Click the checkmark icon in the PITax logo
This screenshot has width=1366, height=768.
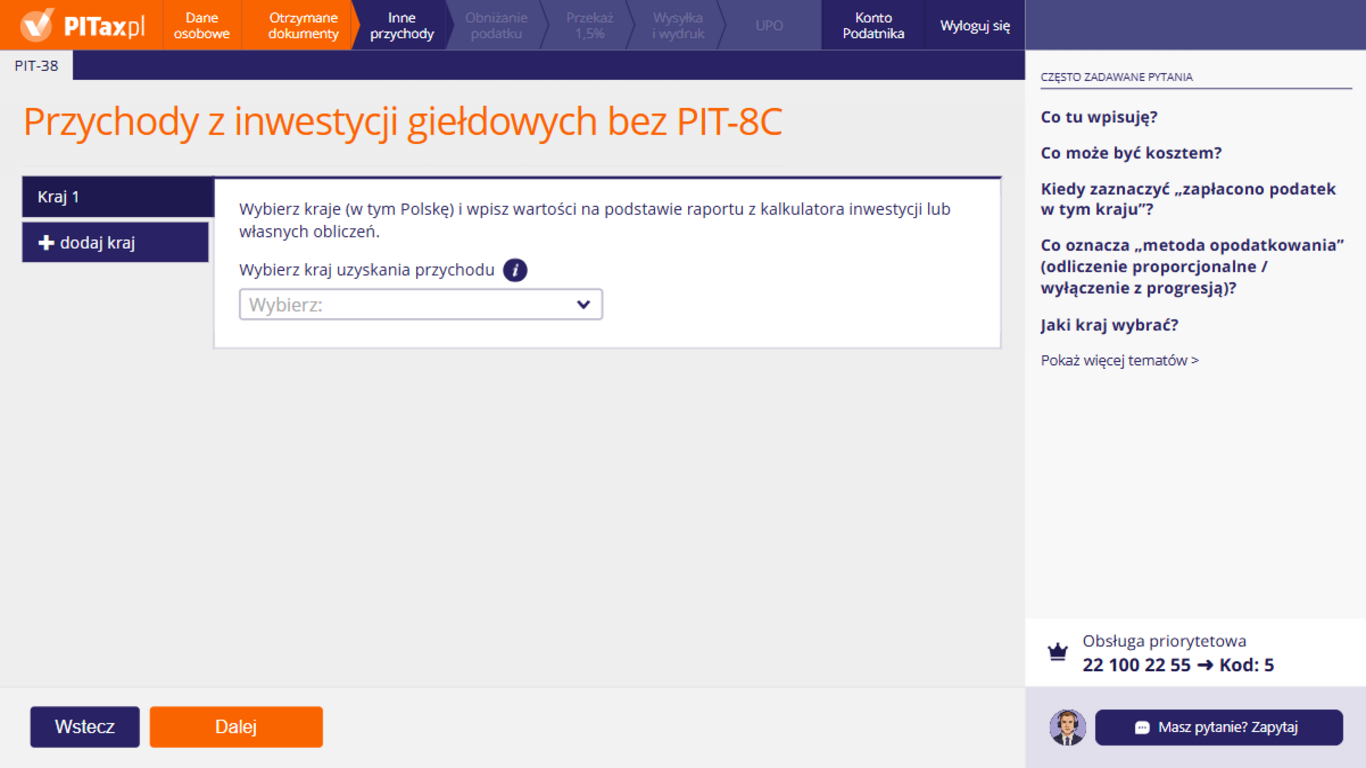point(40,24)
